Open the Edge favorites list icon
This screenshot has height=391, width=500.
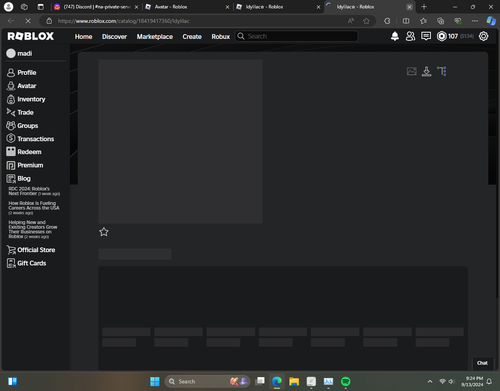coord(423,21)
